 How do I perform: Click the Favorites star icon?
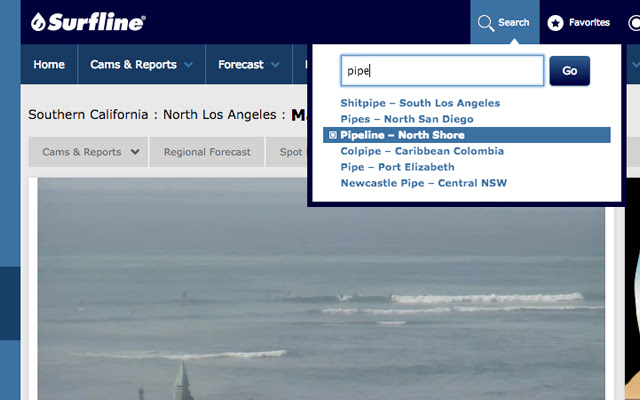tap(555, 23)
